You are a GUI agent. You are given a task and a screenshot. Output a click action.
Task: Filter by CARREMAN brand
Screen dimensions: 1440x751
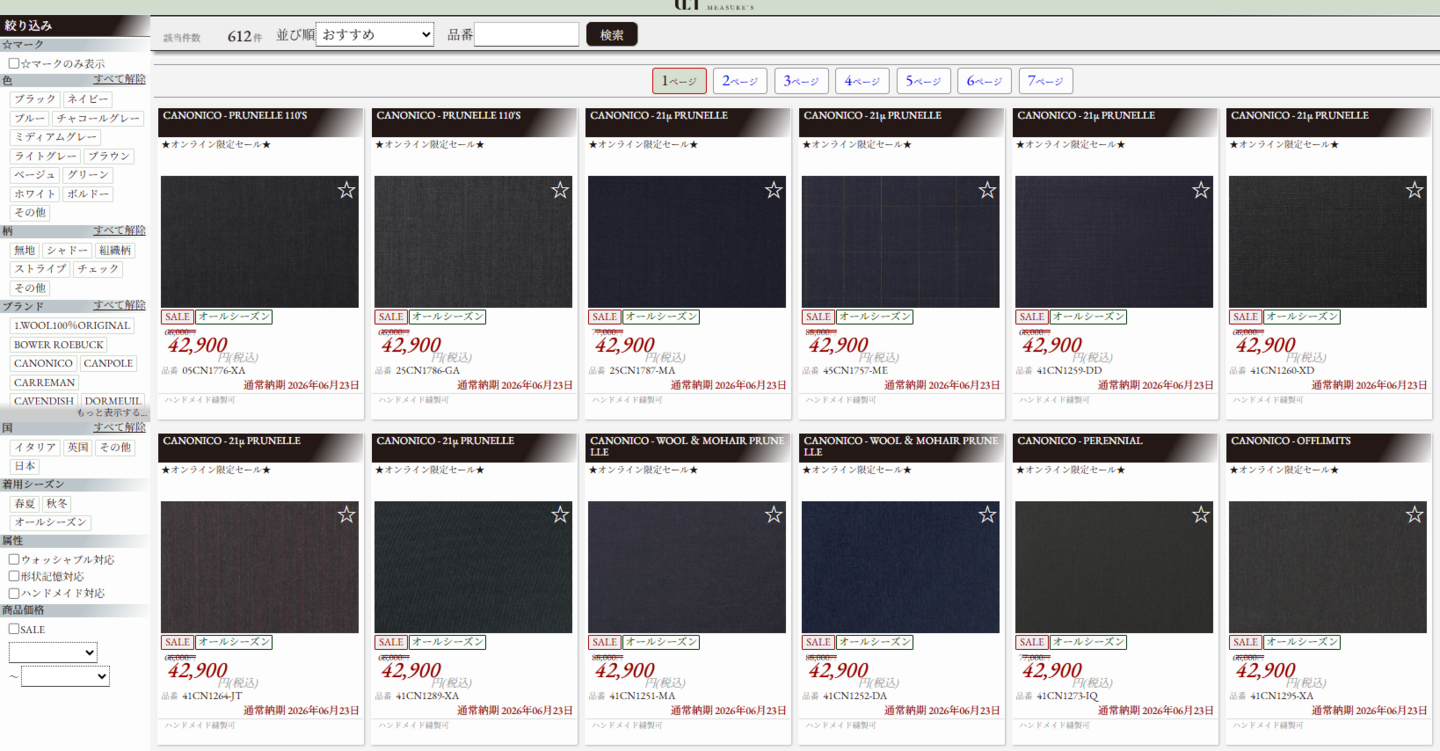pos(44,383)
